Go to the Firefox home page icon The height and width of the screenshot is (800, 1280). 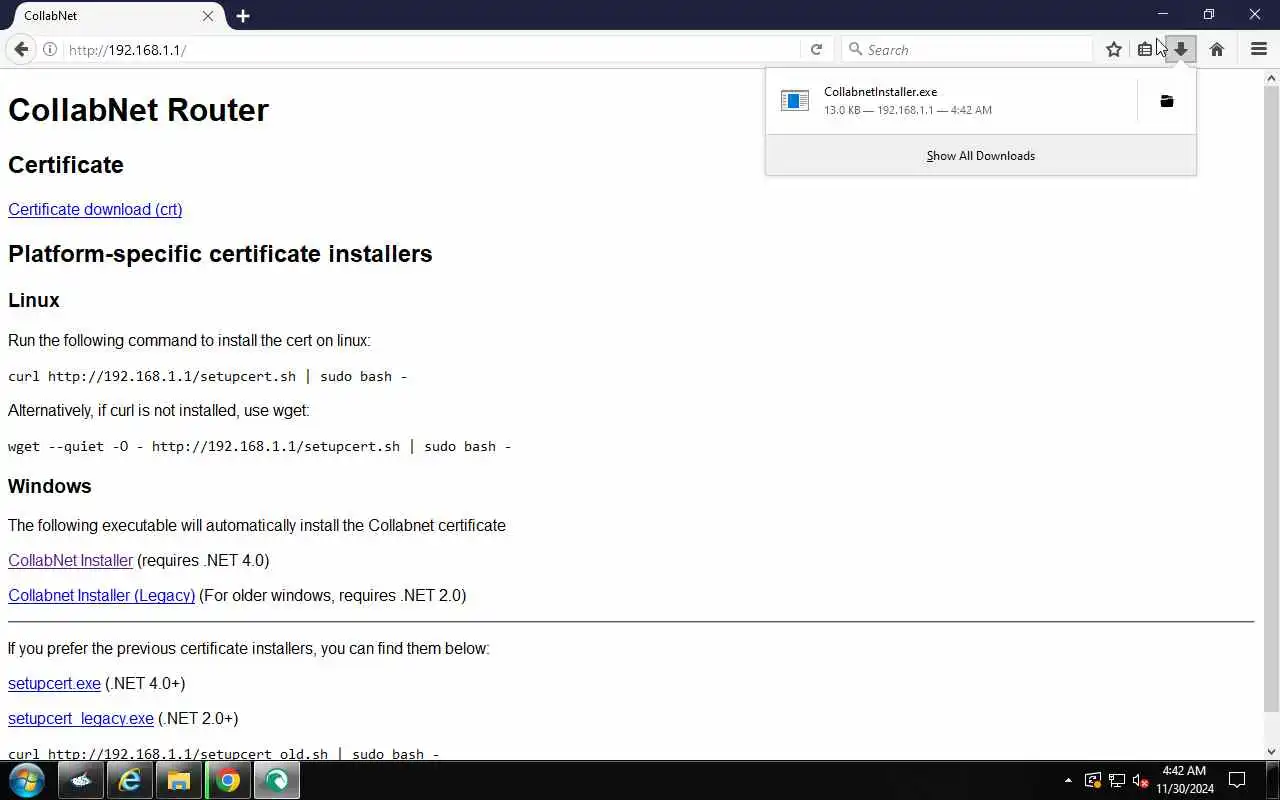[x=1217, y=49]
